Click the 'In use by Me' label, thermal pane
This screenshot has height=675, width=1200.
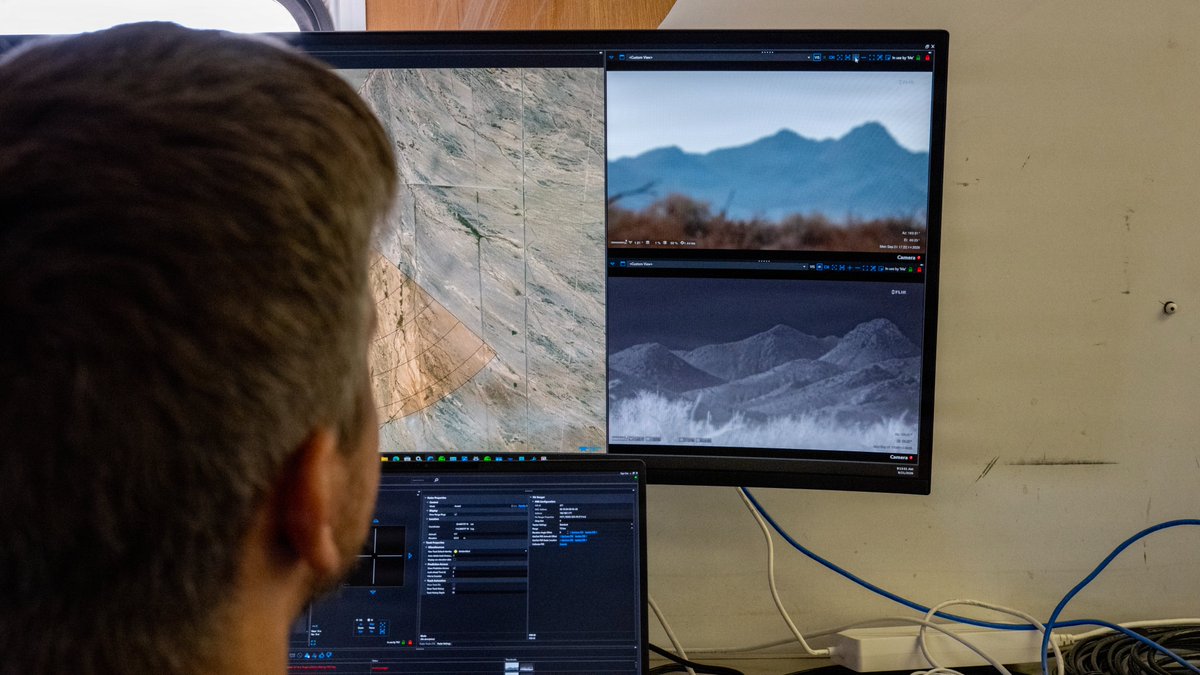tap(895, 268)
